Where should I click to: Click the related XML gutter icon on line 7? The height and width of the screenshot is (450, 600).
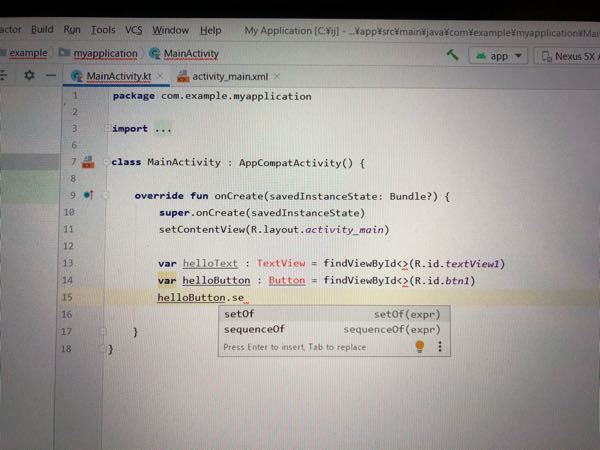(88, 162)
